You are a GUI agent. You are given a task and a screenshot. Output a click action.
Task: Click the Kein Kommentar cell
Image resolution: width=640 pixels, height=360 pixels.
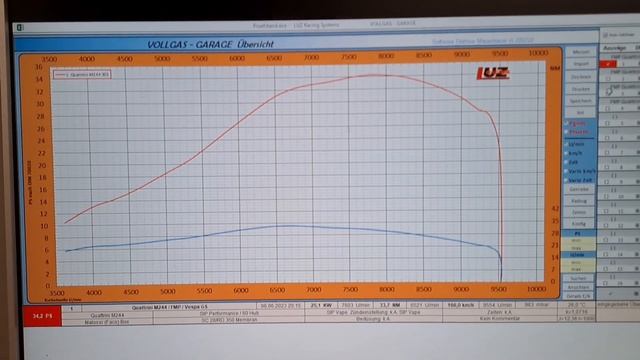[500, 318]
